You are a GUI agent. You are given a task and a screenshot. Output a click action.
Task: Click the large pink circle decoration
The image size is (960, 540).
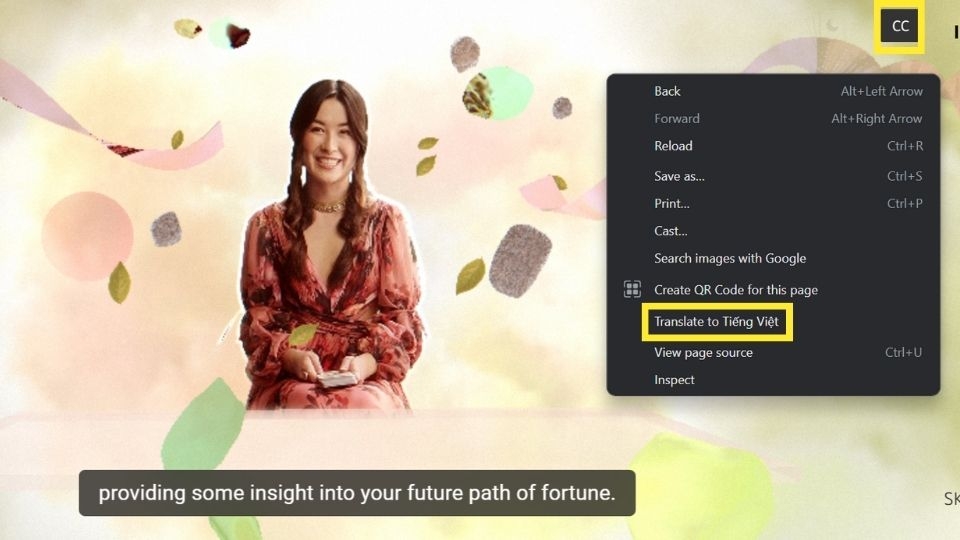click(x=88, y=236)
